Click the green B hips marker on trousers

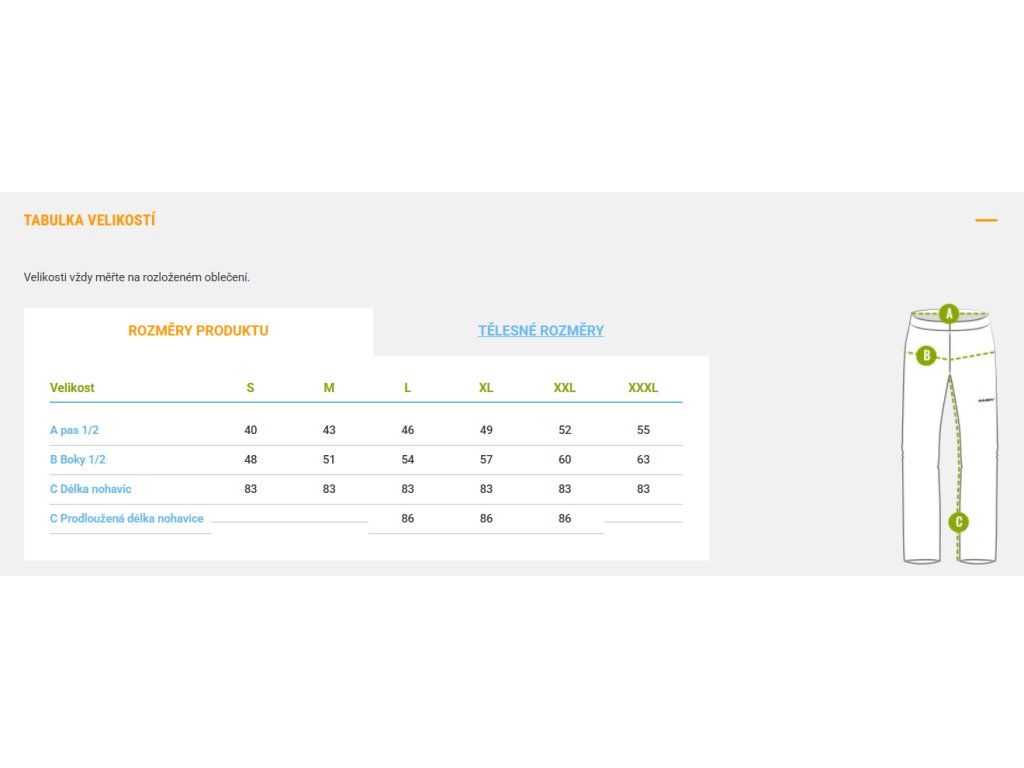(x=926, y=356)
